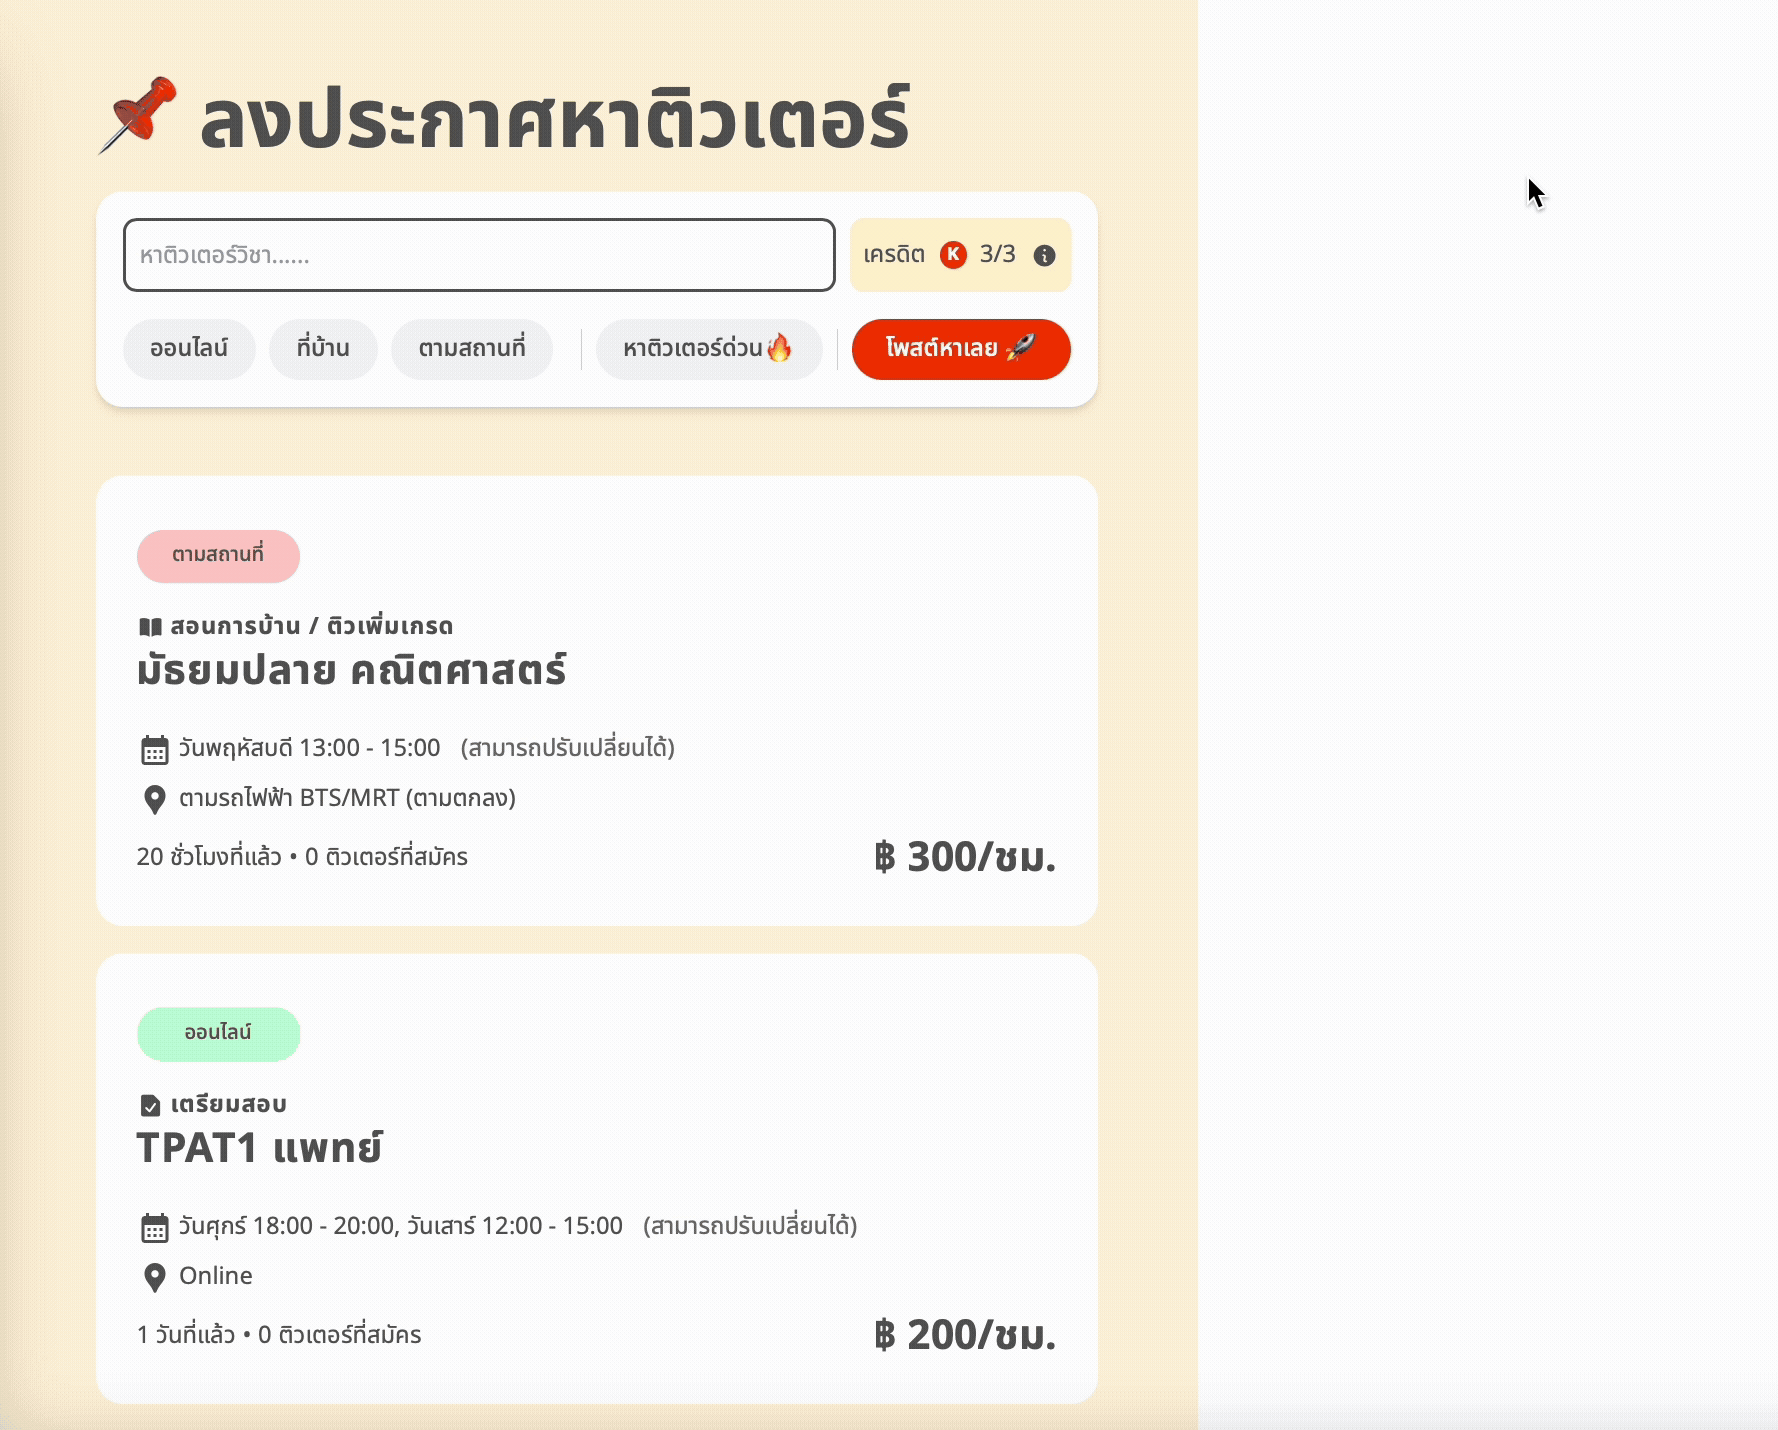The image size is (1778, 1430).
Task: Click calendar icon on the math post
Action: pyautogui.click(x=154, y=749)
